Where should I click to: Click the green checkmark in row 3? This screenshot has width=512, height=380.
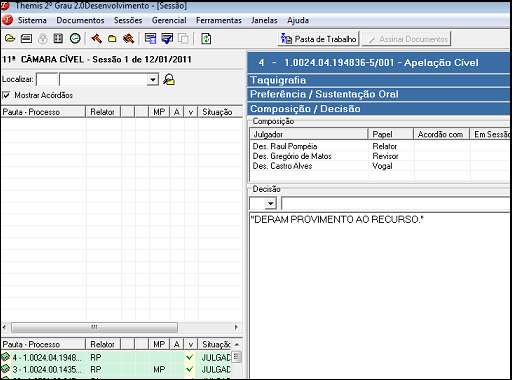pos(190,369)
